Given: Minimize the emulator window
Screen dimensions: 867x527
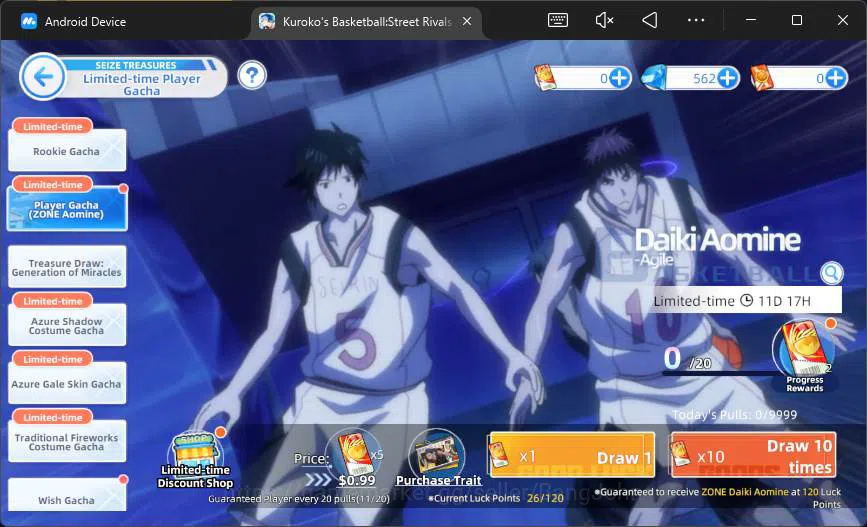Looking at the screenshot, I should pos(751,20).
